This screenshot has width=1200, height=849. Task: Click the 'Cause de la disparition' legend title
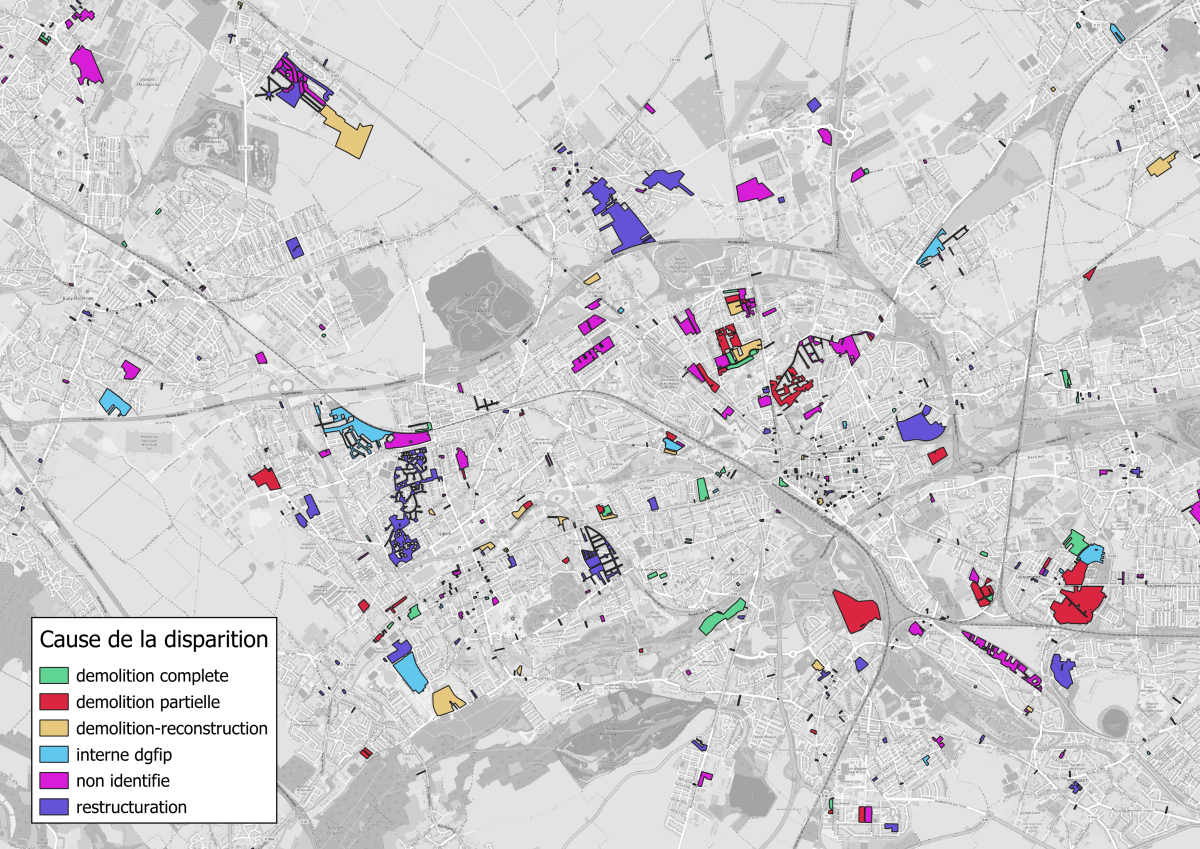tap(153, 638)
